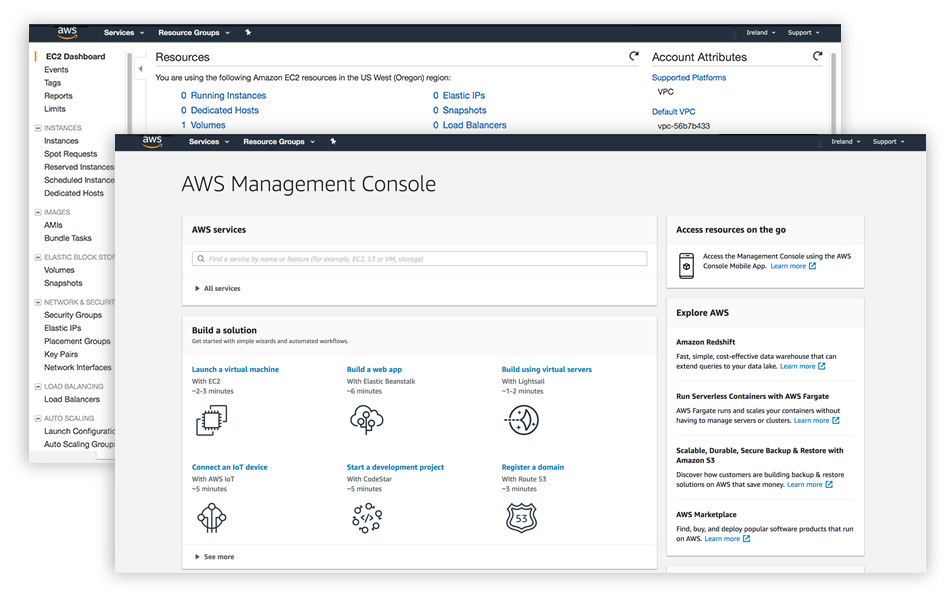Collapse the INSTANCES section in EC2 sidebar
Screen dimensions: 950x600
coord(38,128)
